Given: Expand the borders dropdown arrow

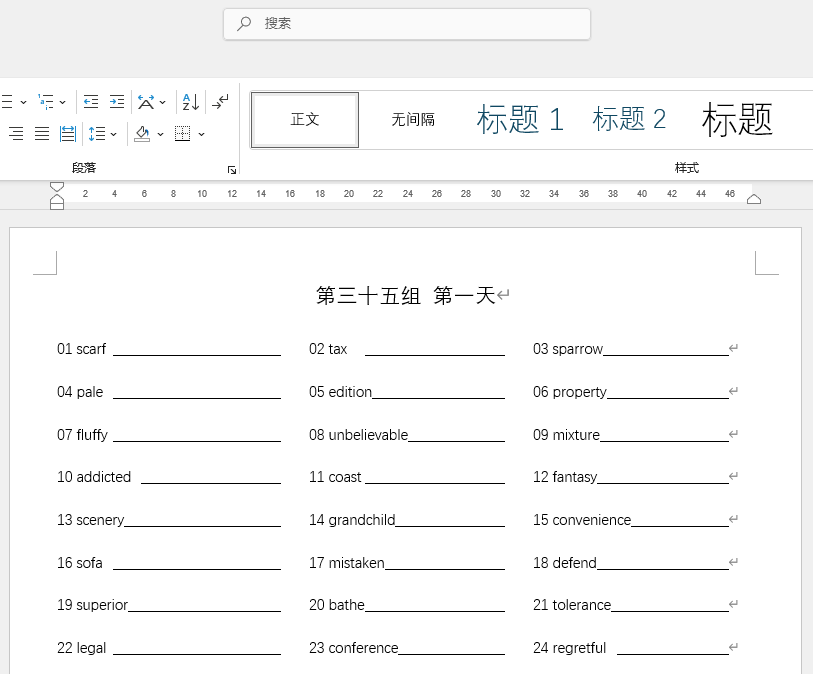Looking at the screenshot, I should tap(201, 134).
